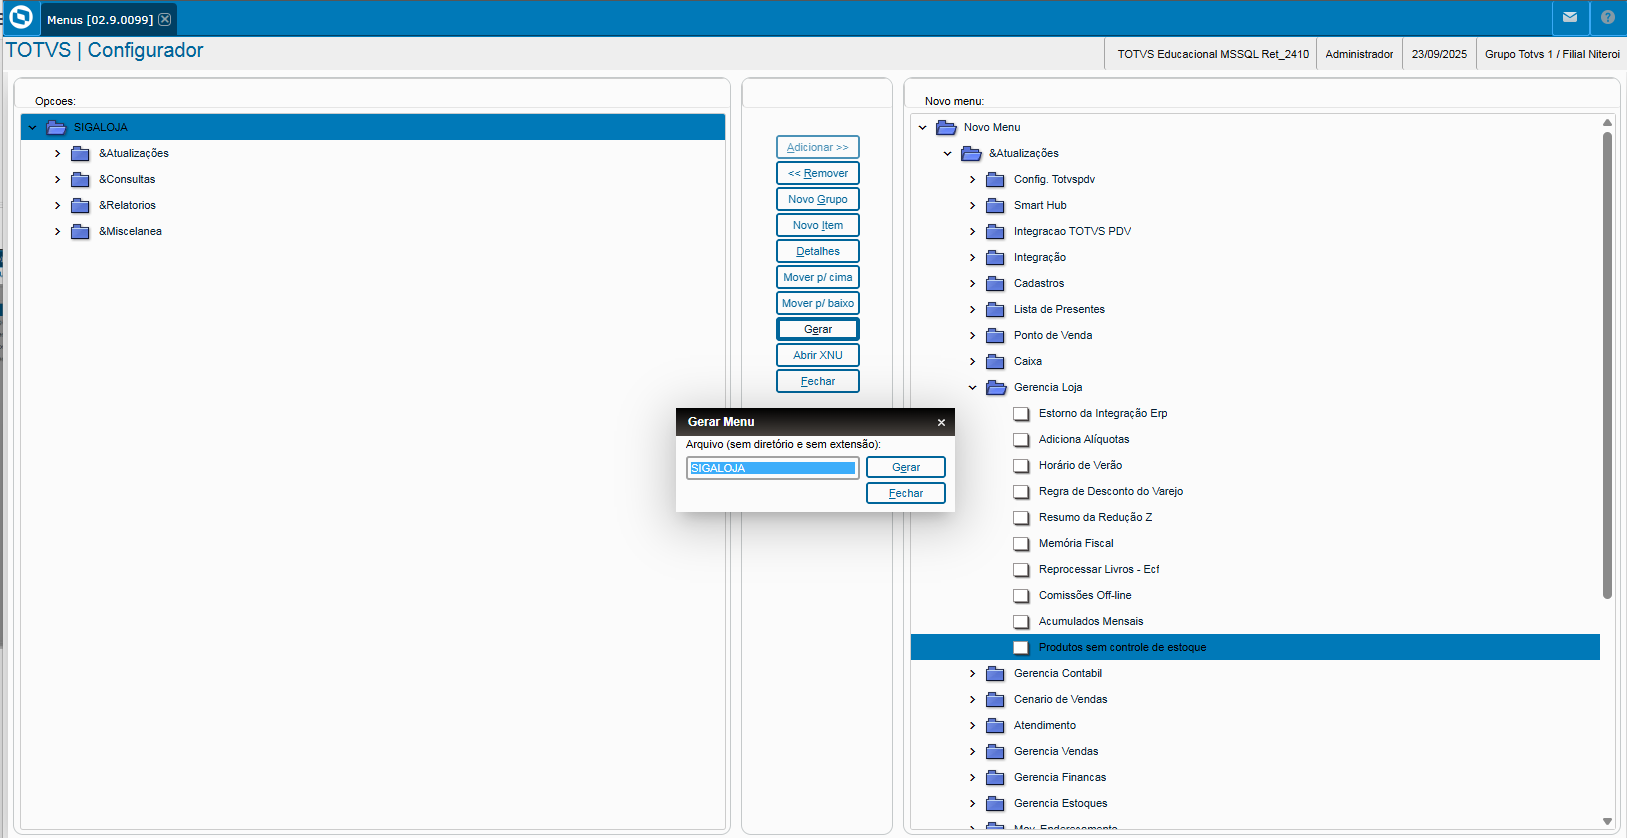Click the Gerencia Contabil folder icon

point(996,674)
